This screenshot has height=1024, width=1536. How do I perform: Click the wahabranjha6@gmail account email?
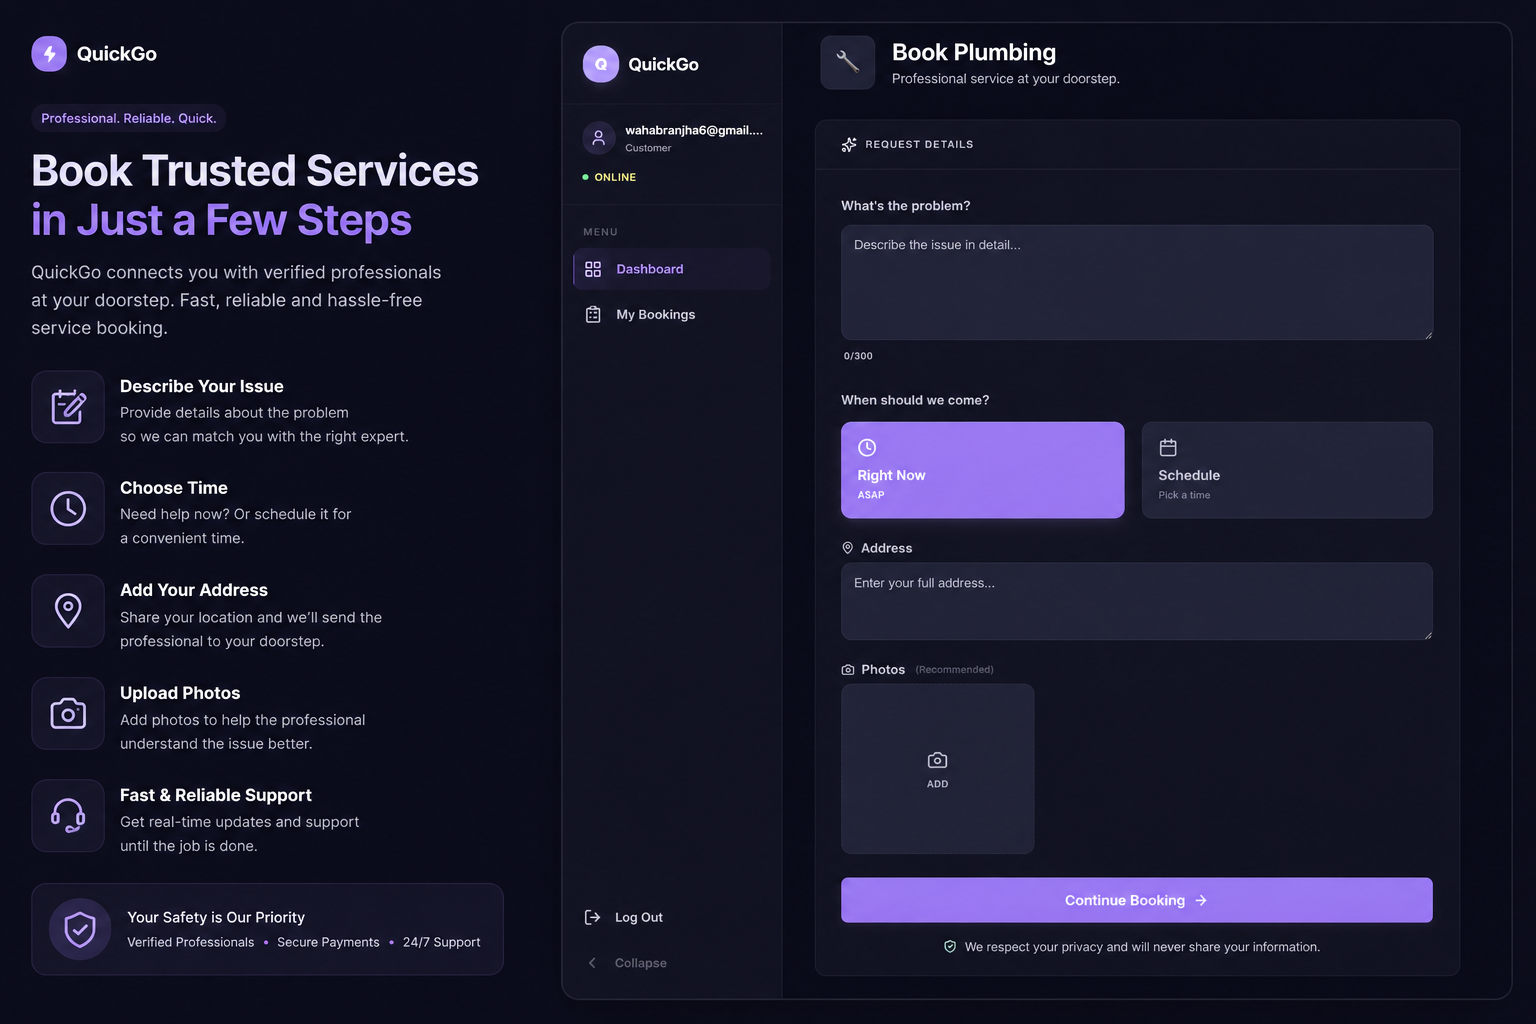tap(694, 130)
